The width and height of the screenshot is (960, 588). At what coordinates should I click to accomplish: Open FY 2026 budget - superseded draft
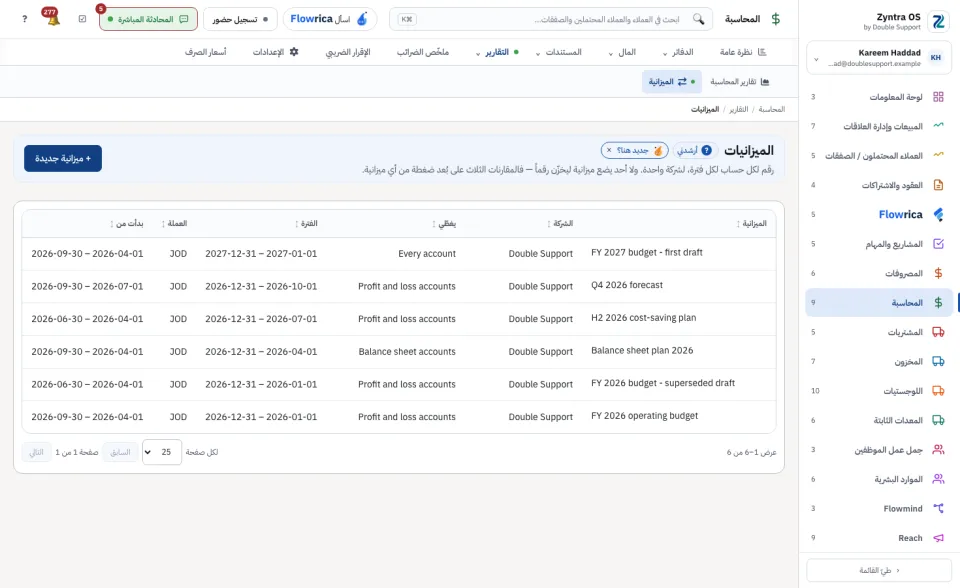[x=662, y=383]
